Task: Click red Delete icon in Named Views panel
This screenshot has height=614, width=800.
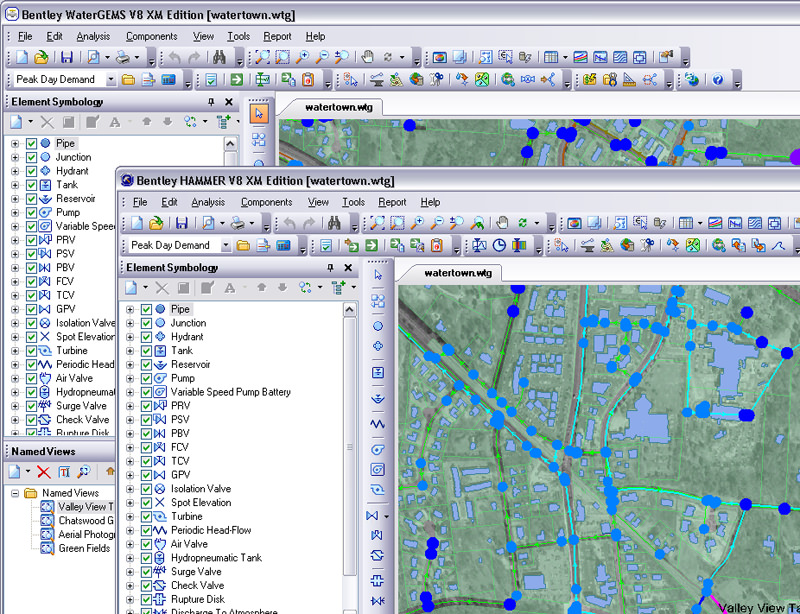Action: click(x=44, y=472)
